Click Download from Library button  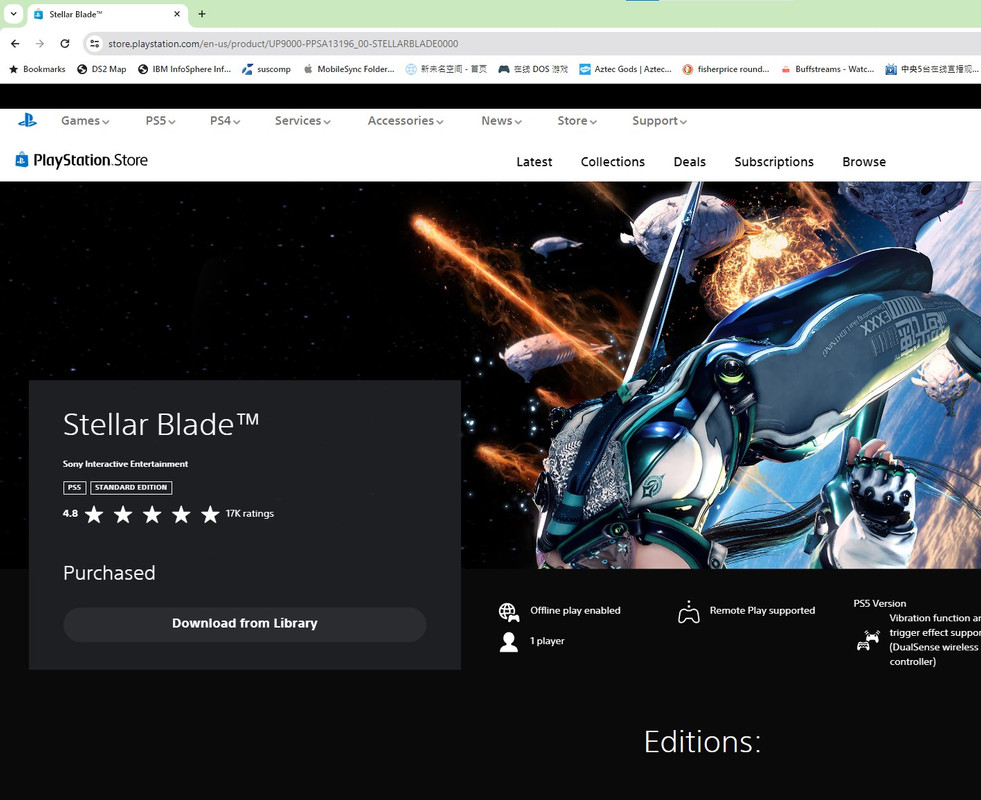coord(245,624)
